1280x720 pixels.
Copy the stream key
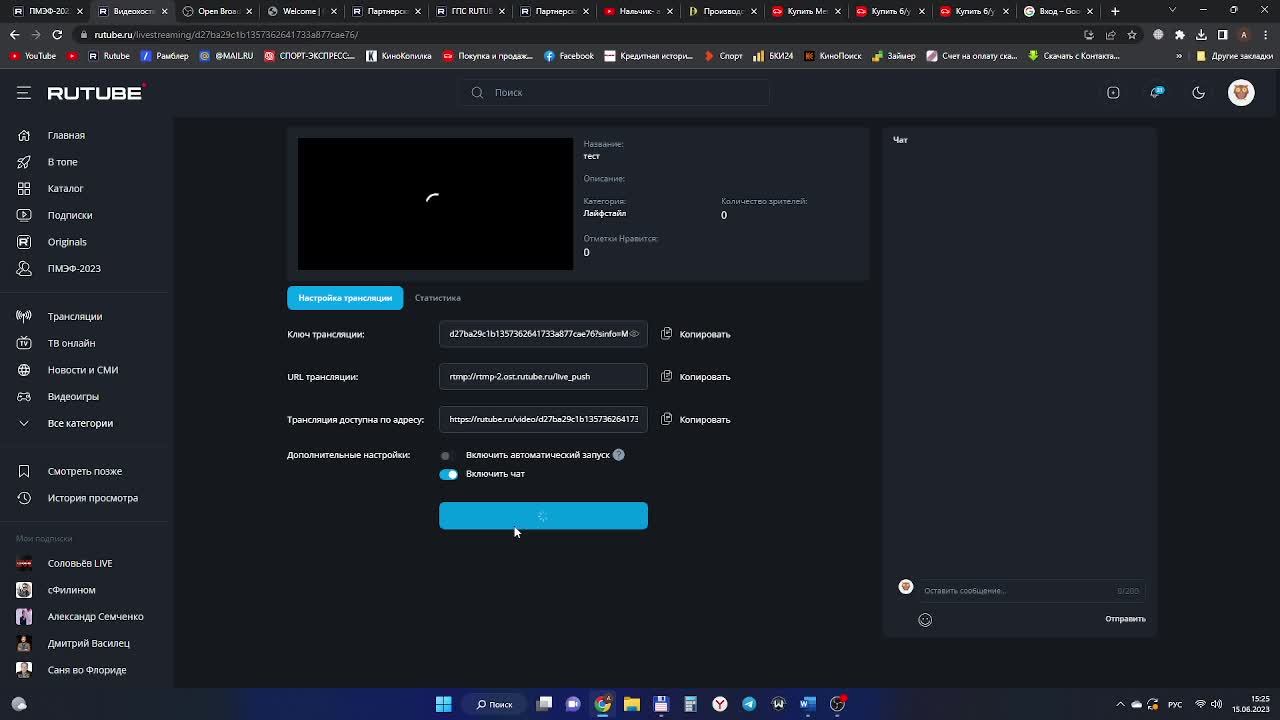(696, 334)
